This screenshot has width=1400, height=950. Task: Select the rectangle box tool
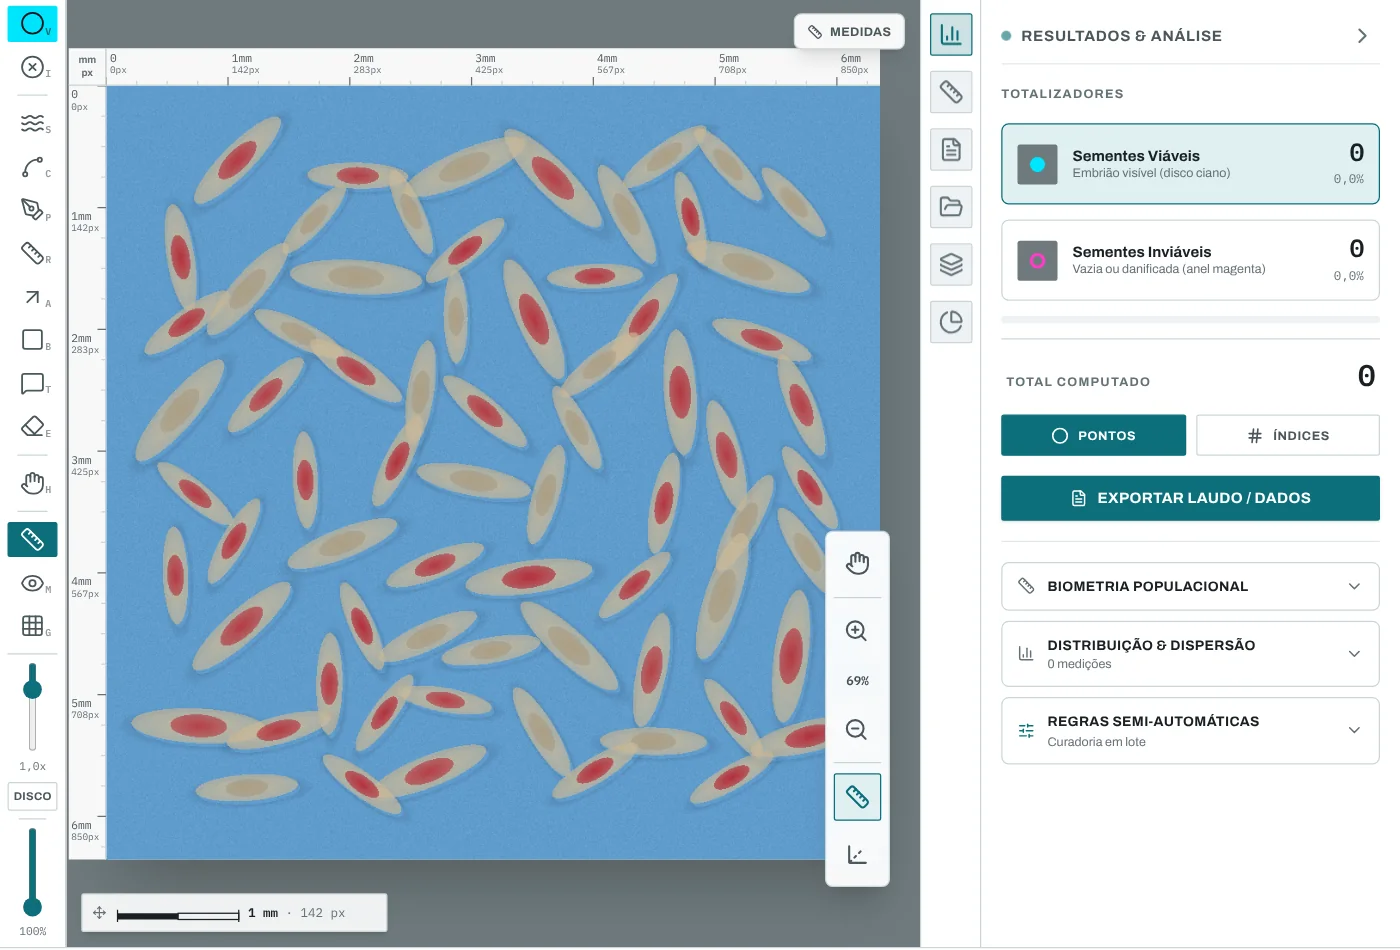33,340
